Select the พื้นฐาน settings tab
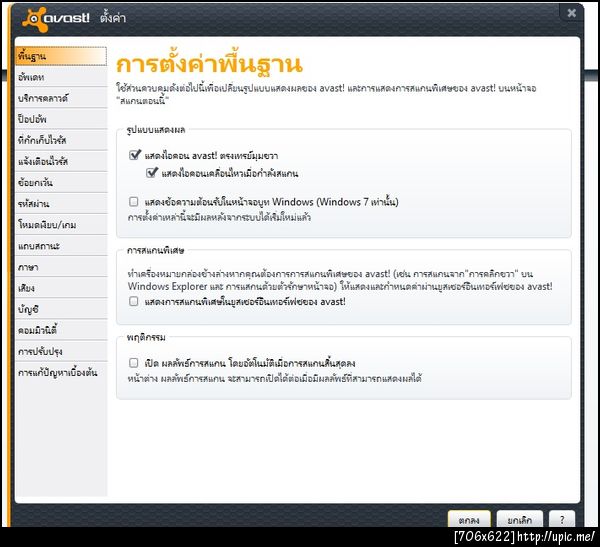Image resolution: width=600 pixels, height=547 pixels. pos(61,56)
